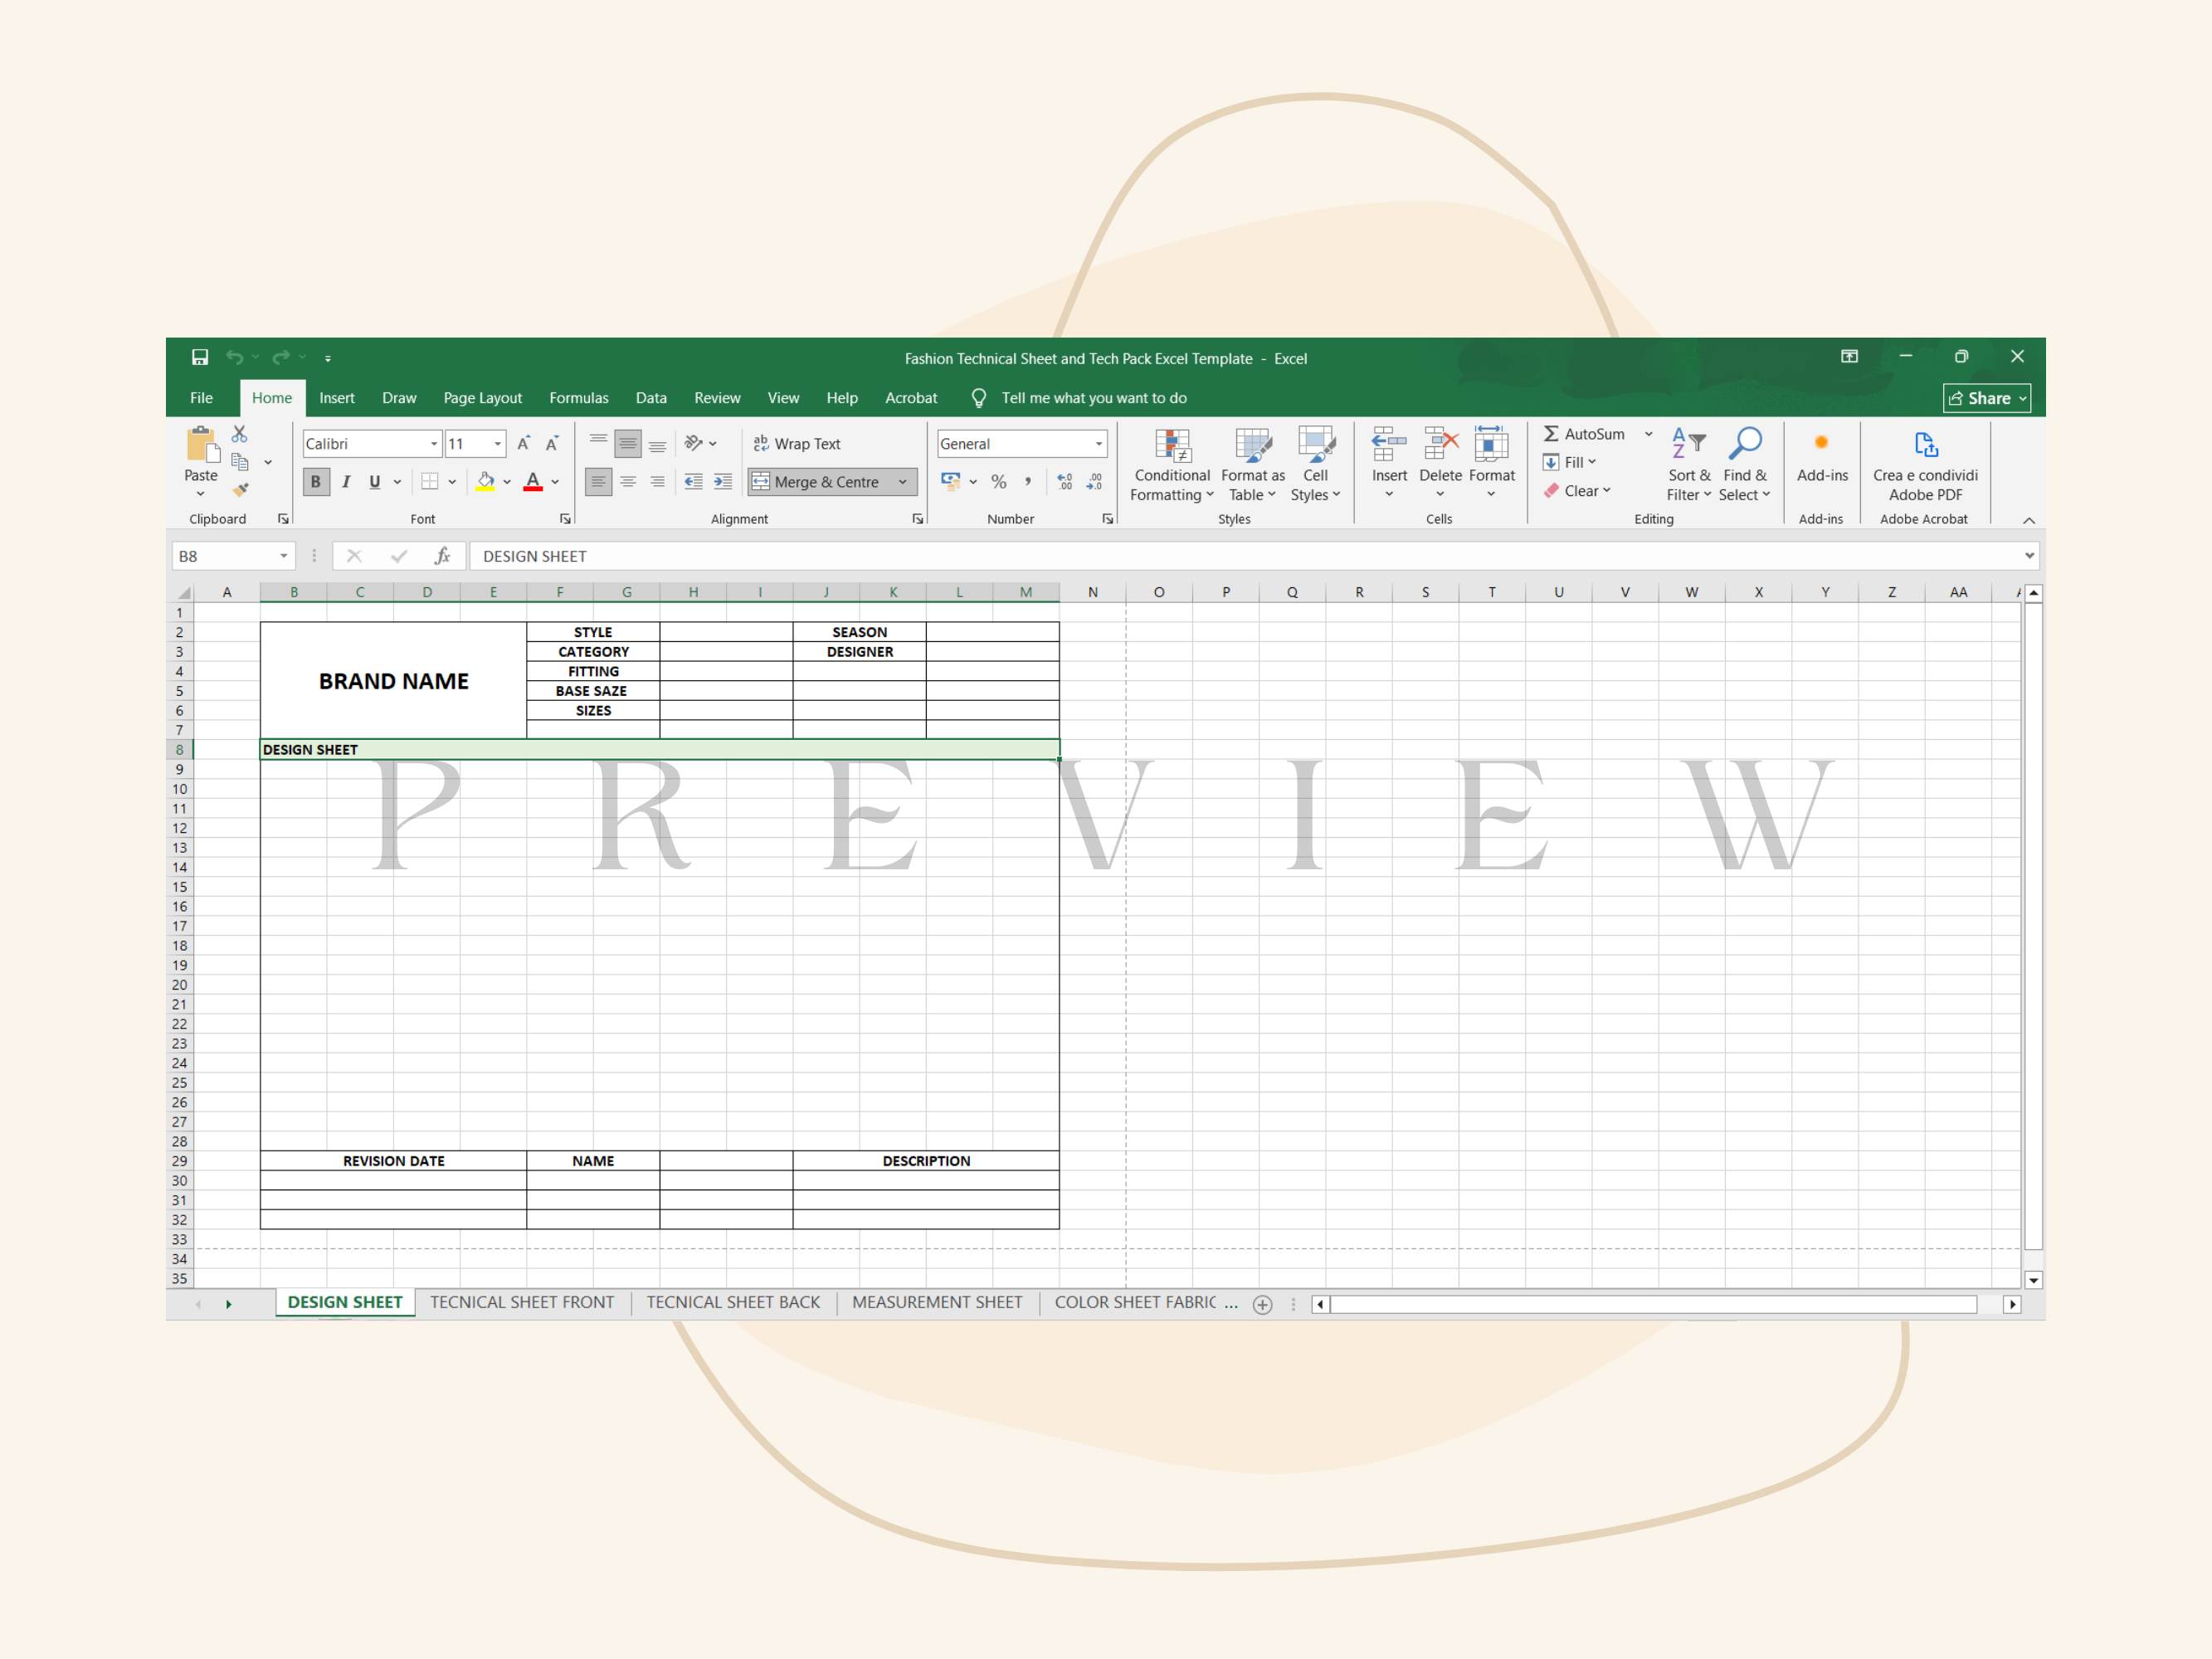Select the Format Painter
Viewport: 2212px width, 1659px height.
click(240, 490)
